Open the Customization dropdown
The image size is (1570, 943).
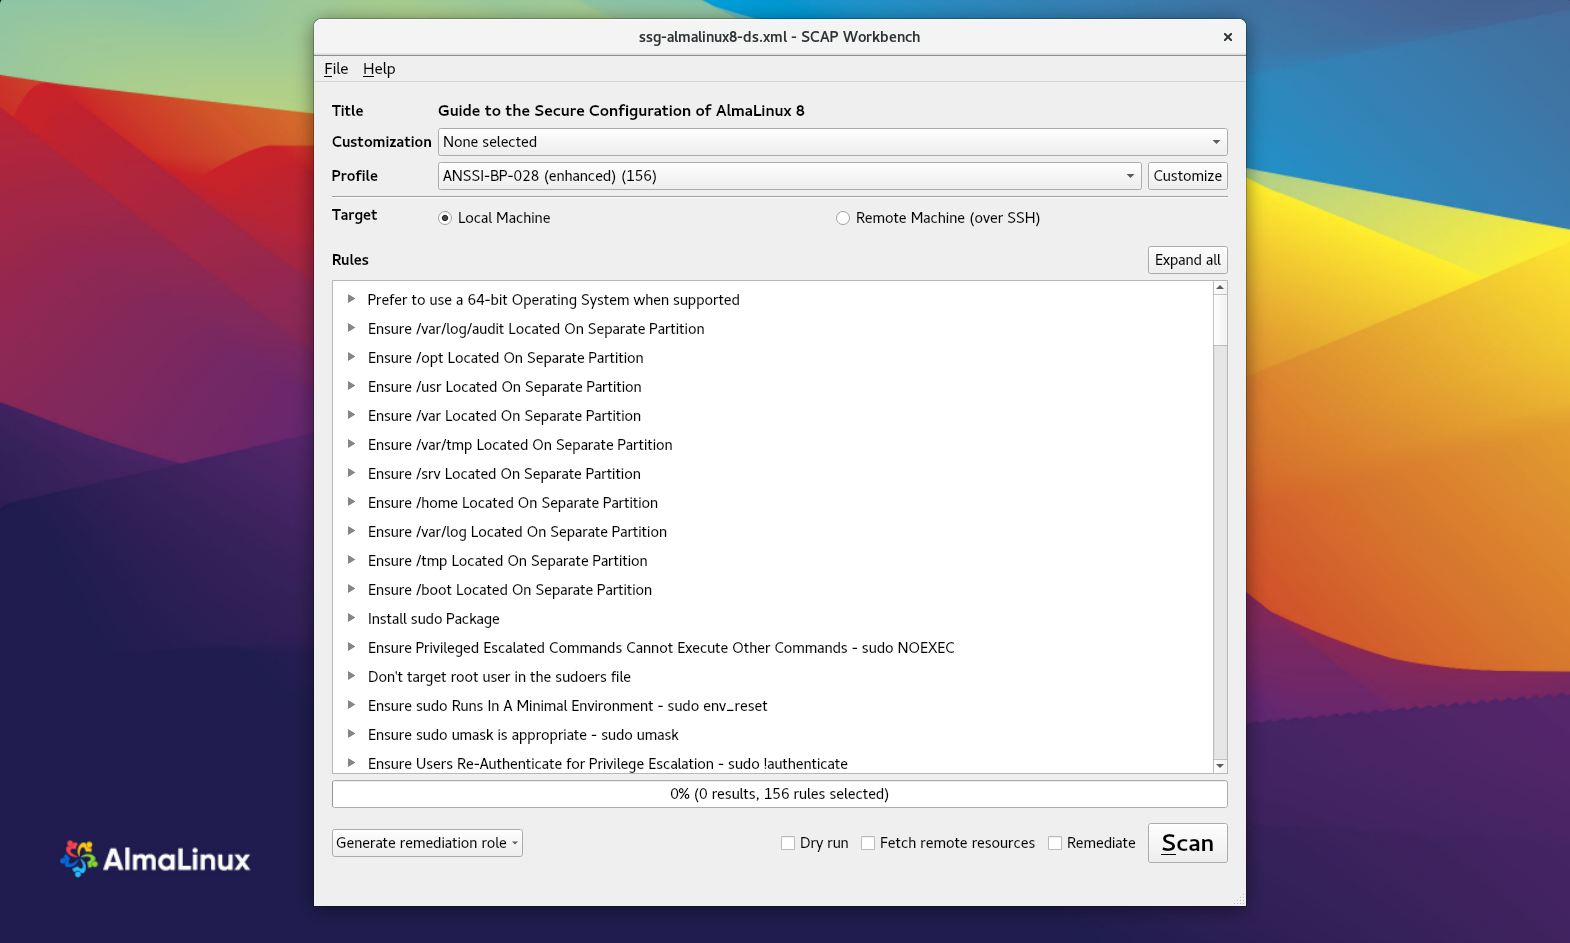(831, 142)
